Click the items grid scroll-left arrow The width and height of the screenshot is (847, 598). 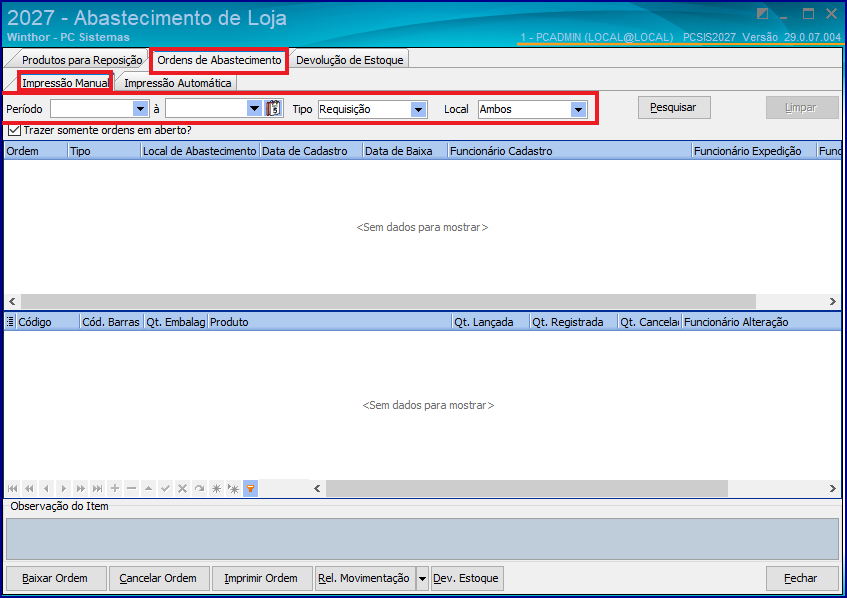click(x=318, y=488)
